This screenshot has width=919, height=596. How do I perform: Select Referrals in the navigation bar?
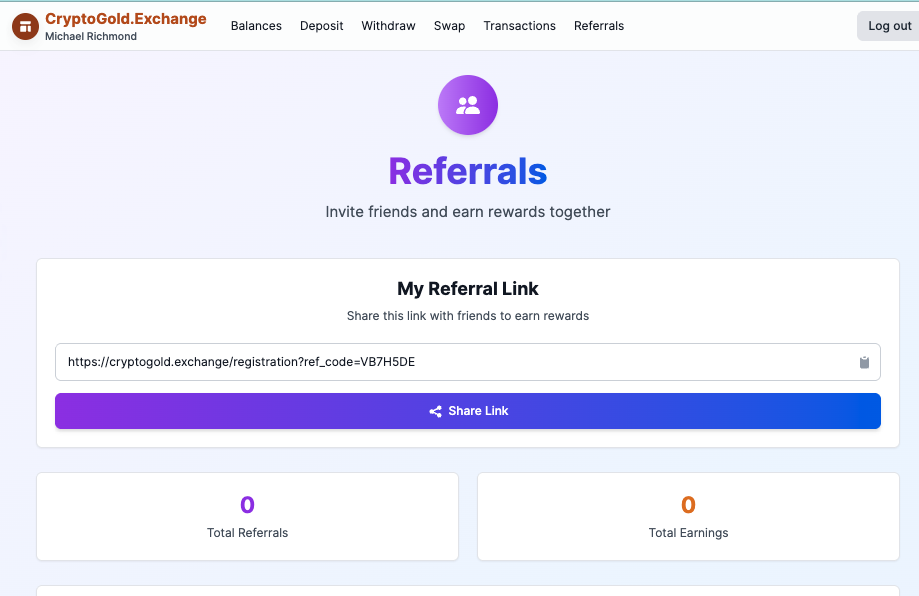pyautogui.click(x=599, y=26)
